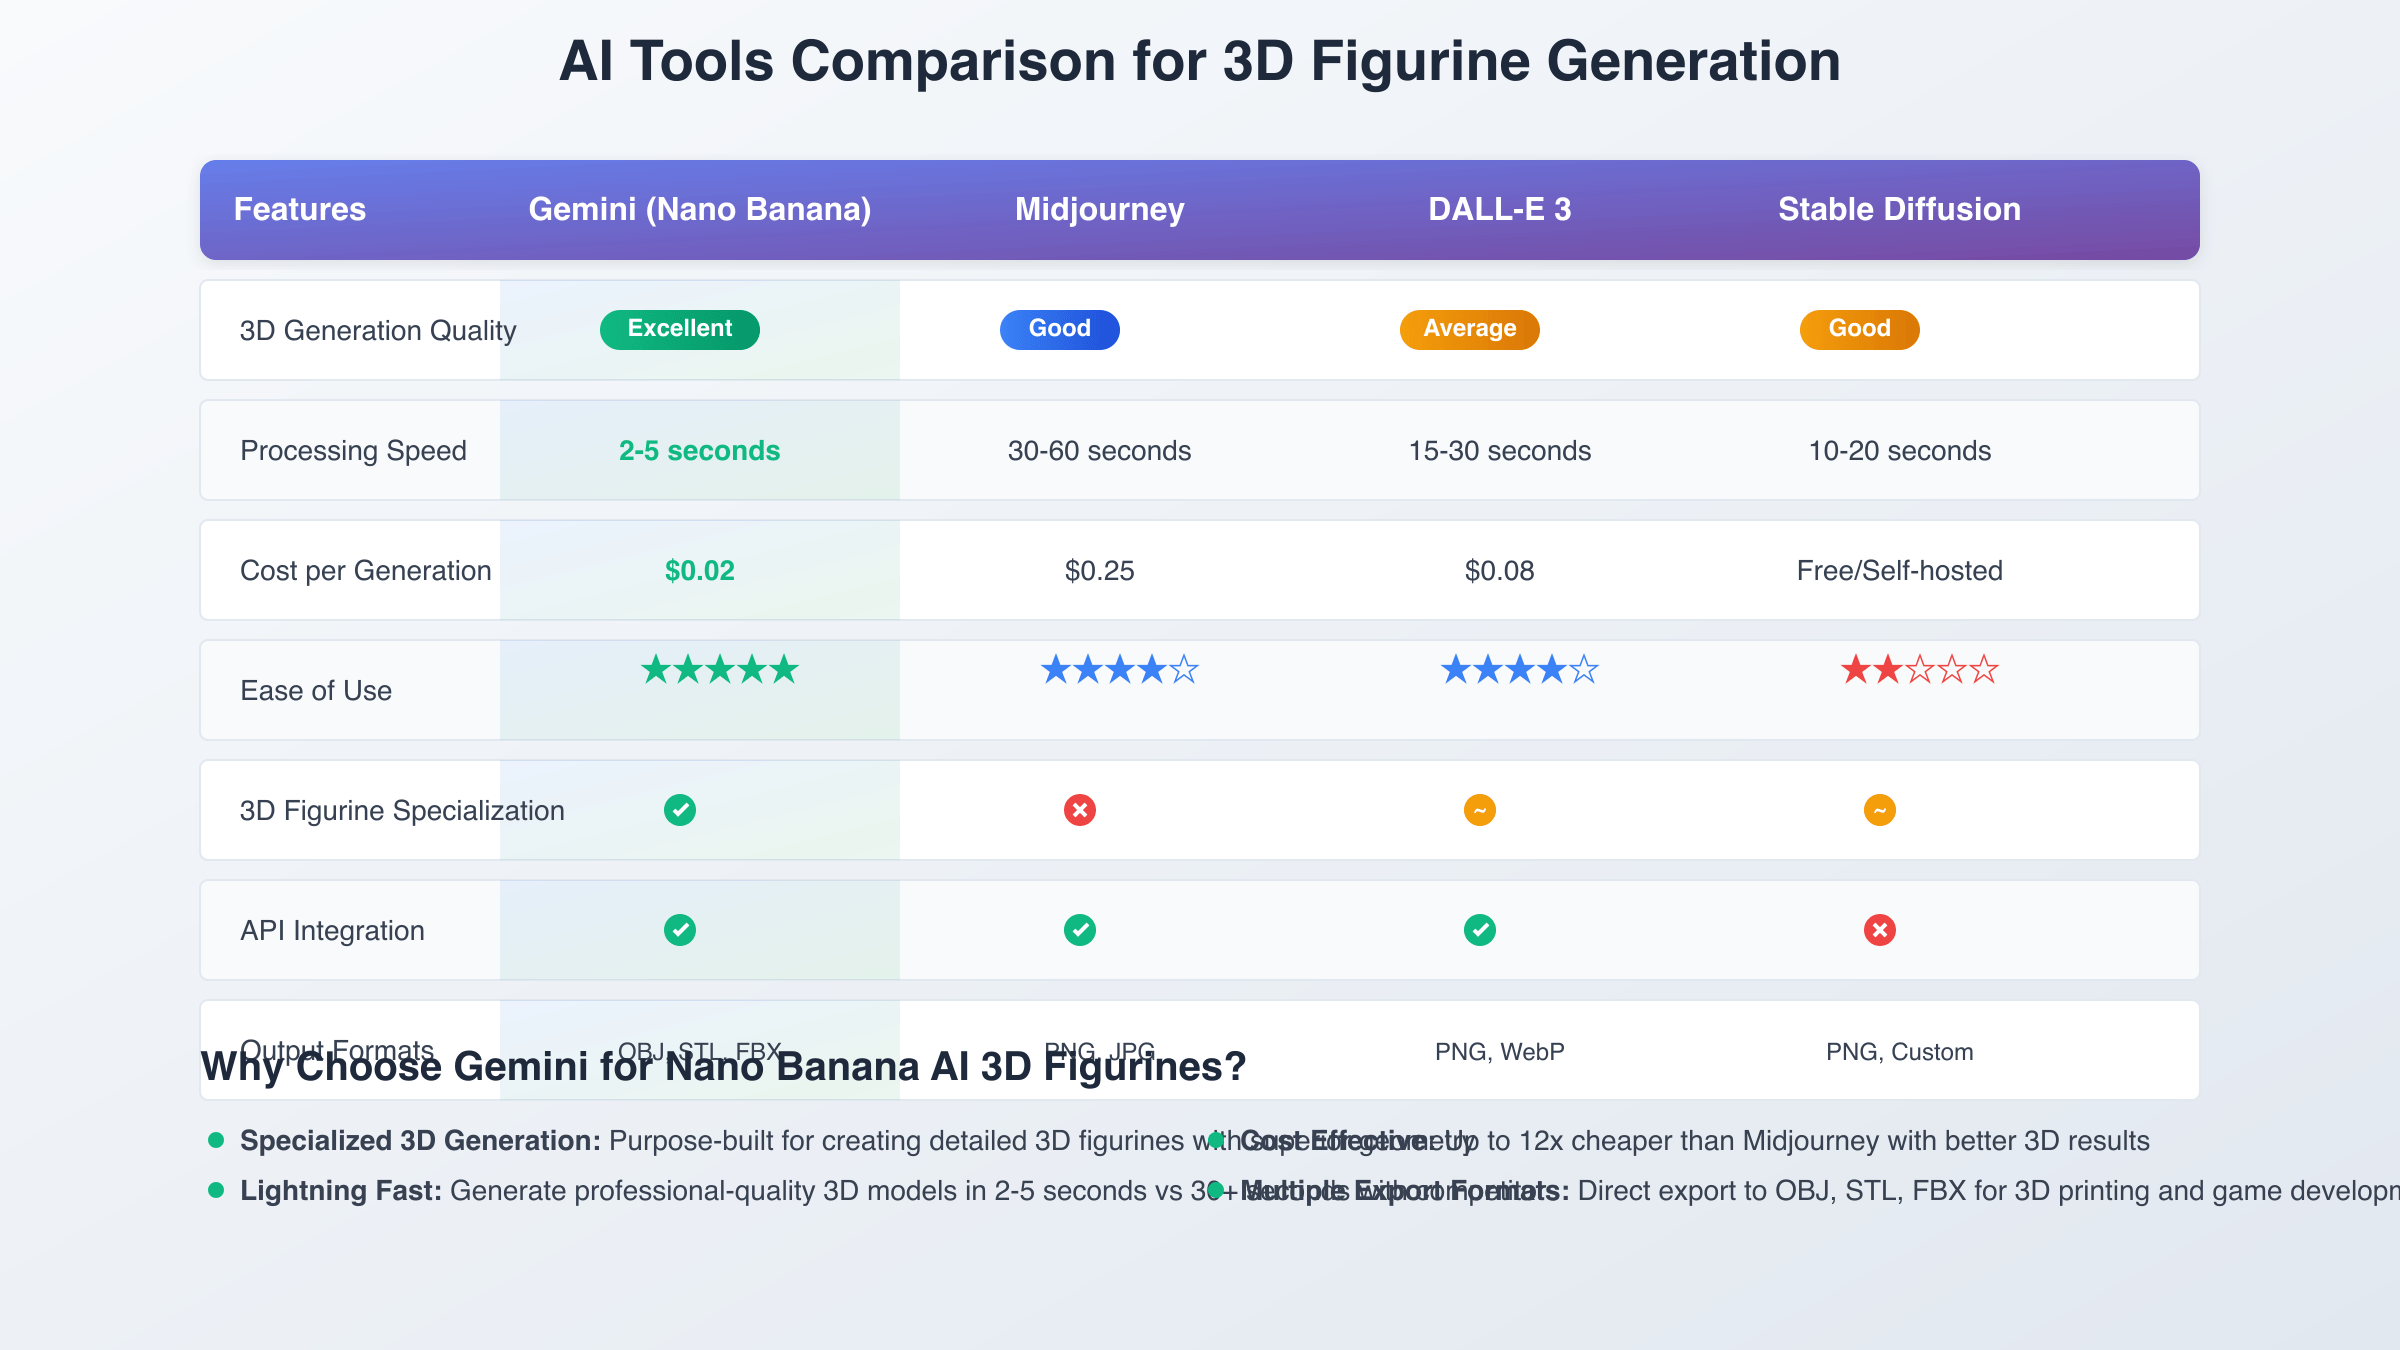Click DALL-E 3's orange partial icon for Specialization

click(1480, 810)
